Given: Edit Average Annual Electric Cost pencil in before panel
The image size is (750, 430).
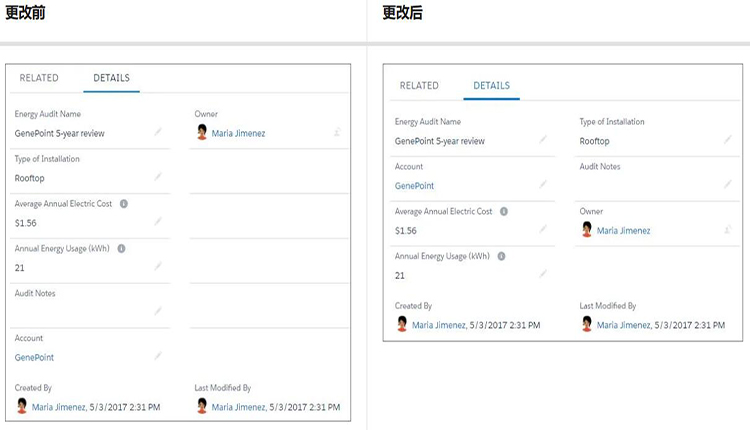Looking at the screenshot, I should pos(158,221).
